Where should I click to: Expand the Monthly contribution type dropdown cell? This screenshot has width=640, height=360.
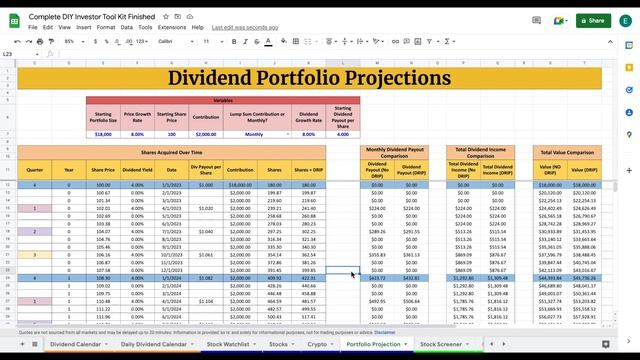click(288, 134)
